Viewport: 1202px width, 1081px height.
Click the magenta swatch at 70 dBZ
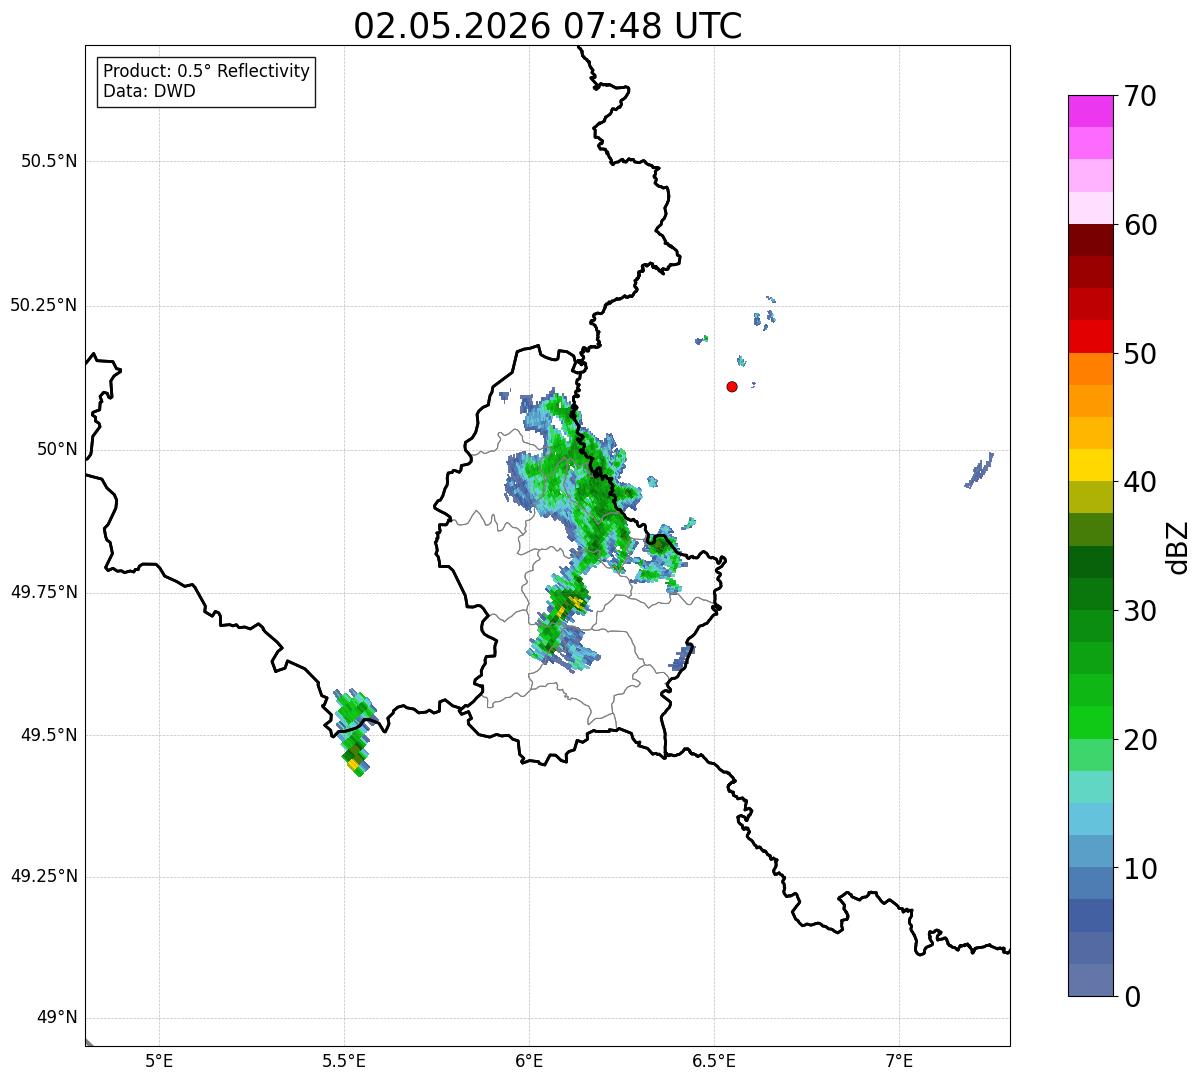1090,111
